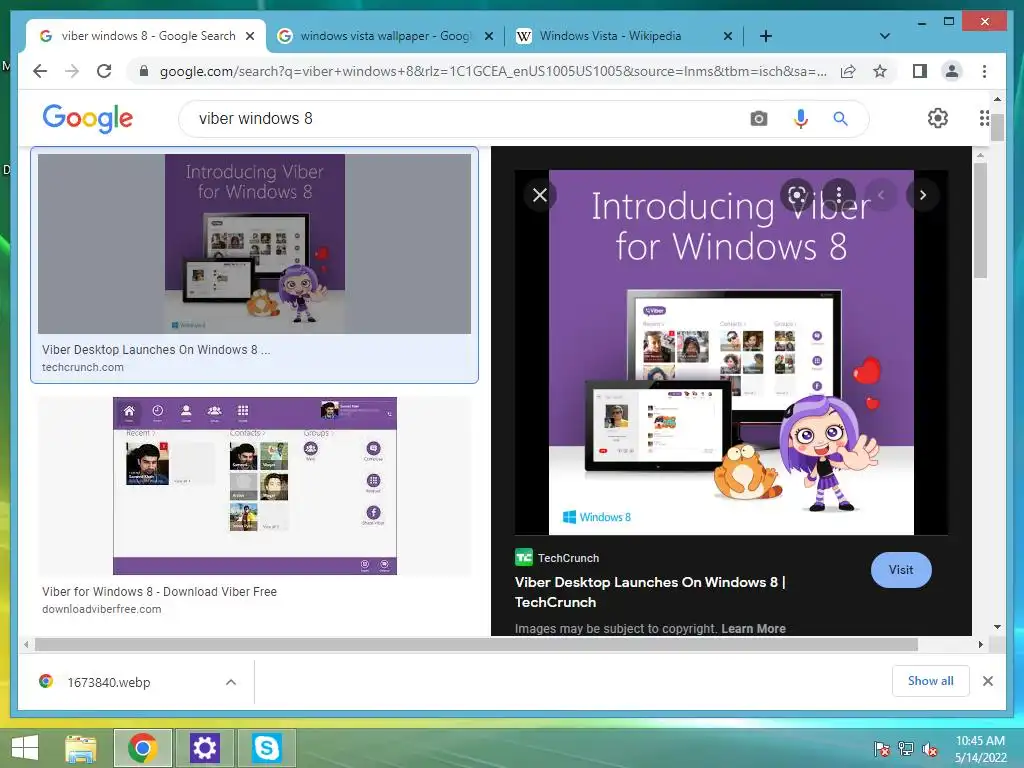1024x768 pixels.
Task: Click the browser forward arrow
Action: point(72,71)
